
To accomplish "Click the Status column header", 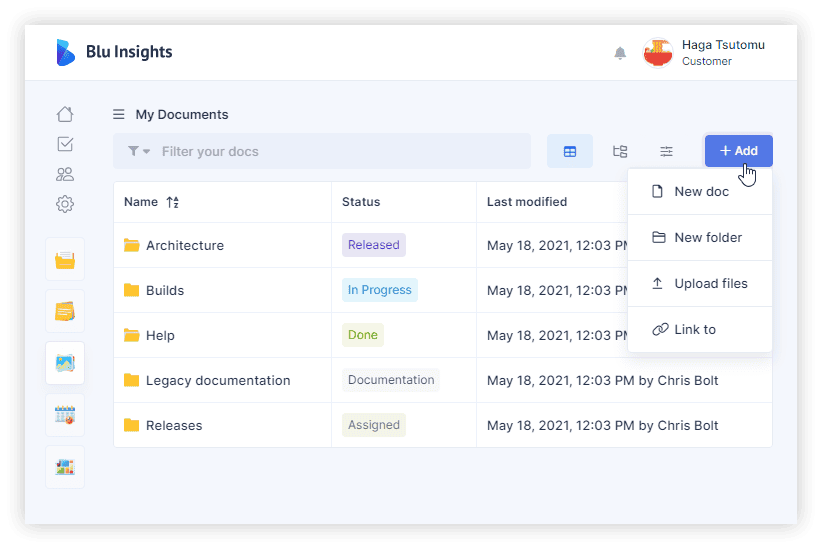I will pyautogui.click(x=361, y=202).
